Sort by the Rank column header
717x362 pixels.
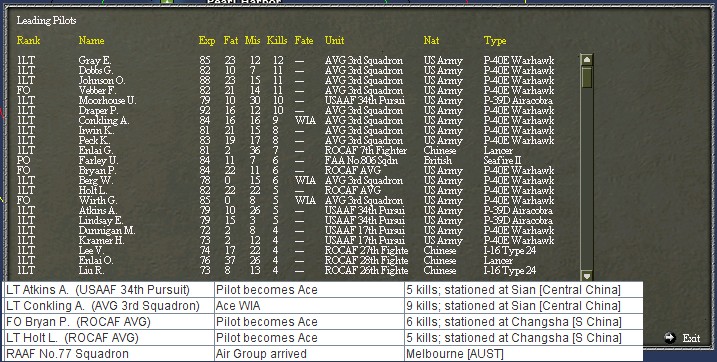pos(28,41)
